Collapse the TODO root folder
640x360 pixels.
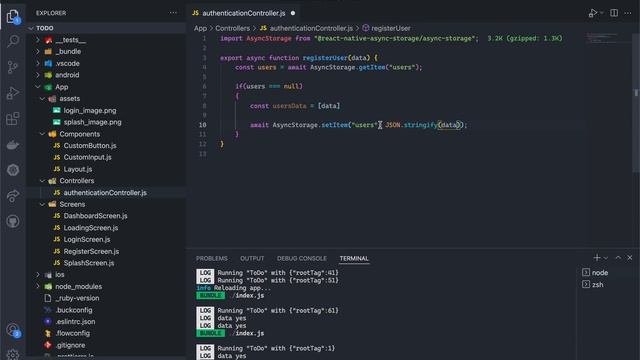tap(106, 28)
